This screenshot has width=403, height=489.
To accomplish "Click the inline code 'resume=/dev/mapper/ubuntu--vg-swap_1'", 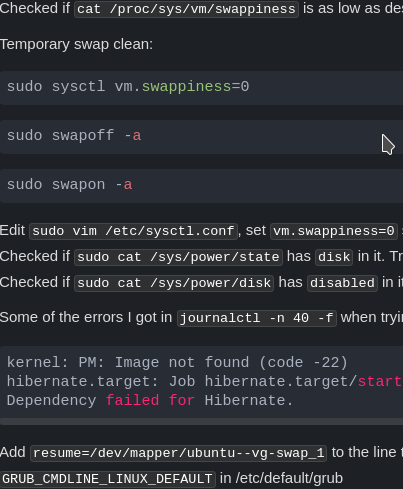I will (179, 453).
